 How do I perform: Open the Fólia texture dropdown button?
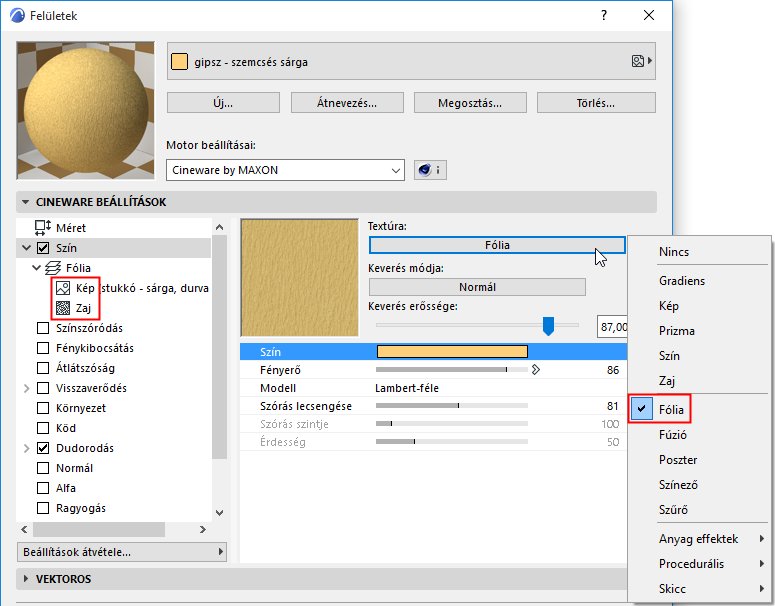tap(497, 245)
